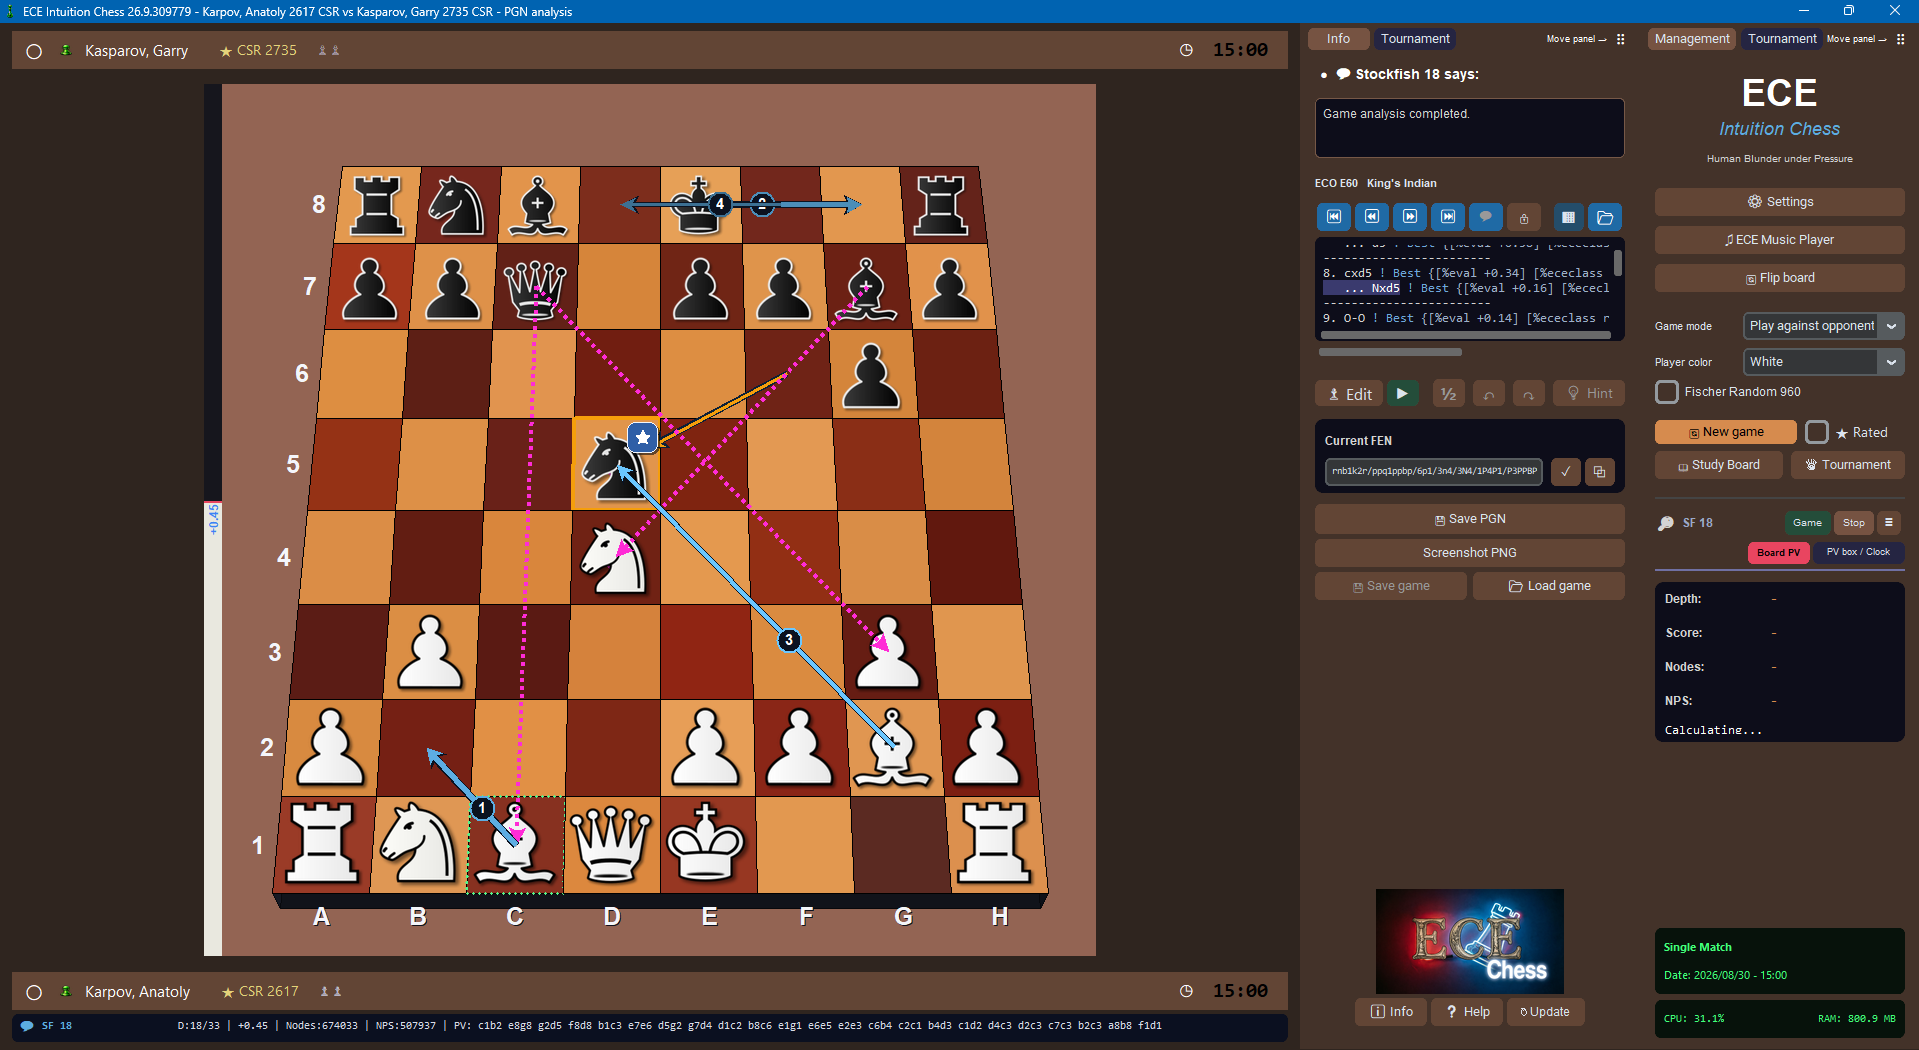Click the circle icon beside Kasparov, Garry
The height and width of the screenshot is (1050, 1919).
click(x=34, y=51)
